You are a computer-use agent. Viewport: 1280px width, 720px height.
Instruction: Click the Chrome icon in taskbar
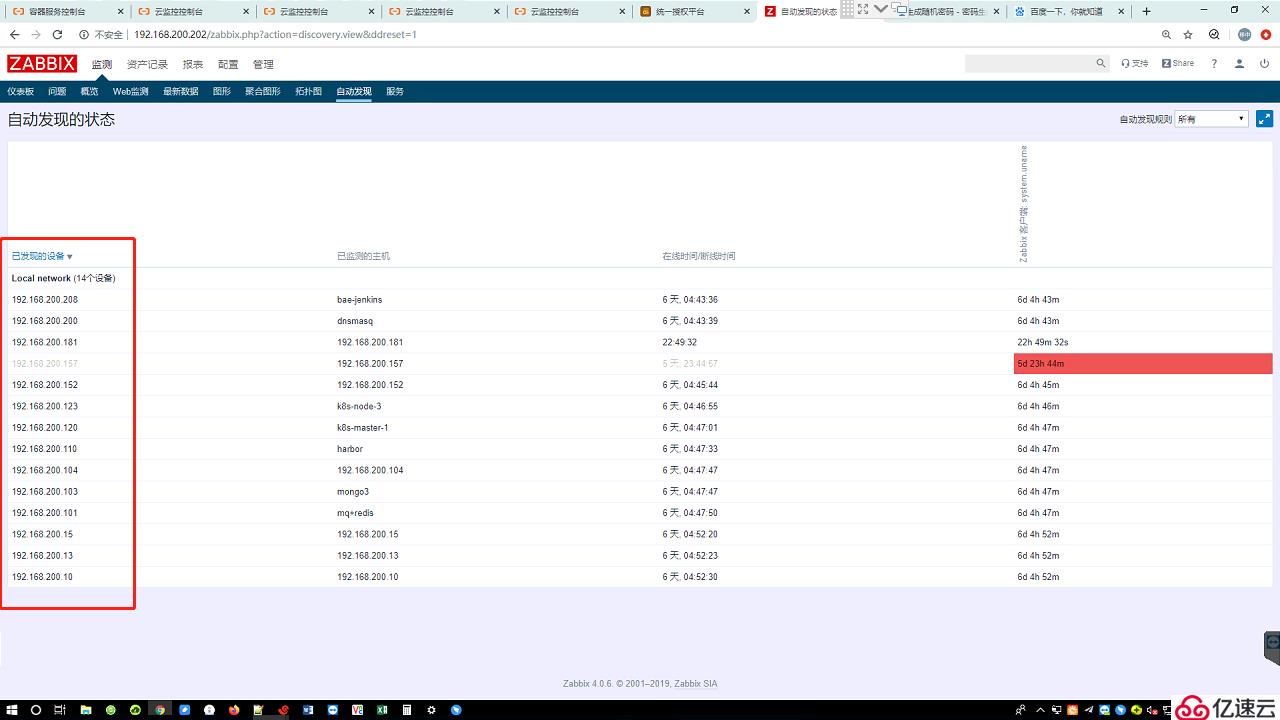coord(159,709)
